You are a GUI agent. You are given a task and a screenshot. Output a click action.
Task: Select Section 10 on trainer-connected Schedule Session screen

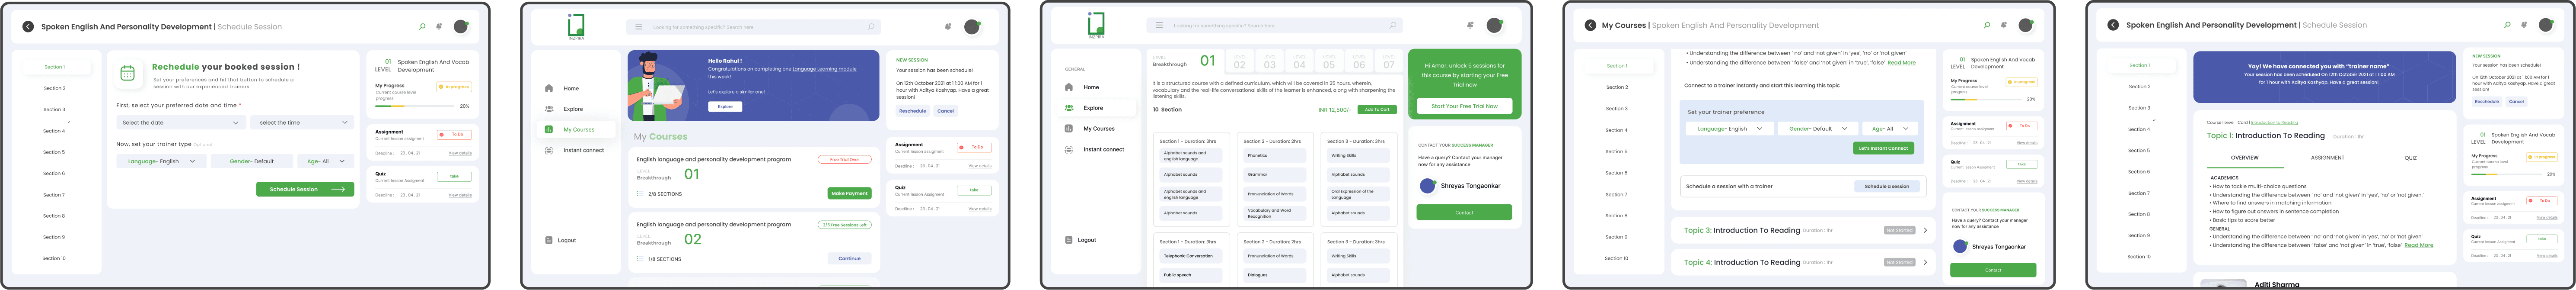click(2139, 257)
